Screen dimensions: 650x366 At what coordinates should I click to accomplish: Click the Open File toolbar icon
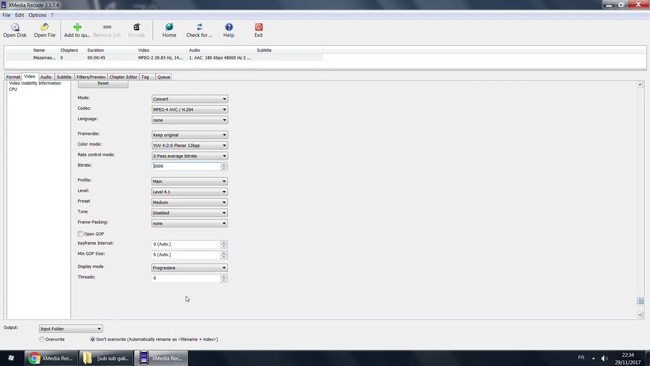pyautogui.click(x=44, y=30)
